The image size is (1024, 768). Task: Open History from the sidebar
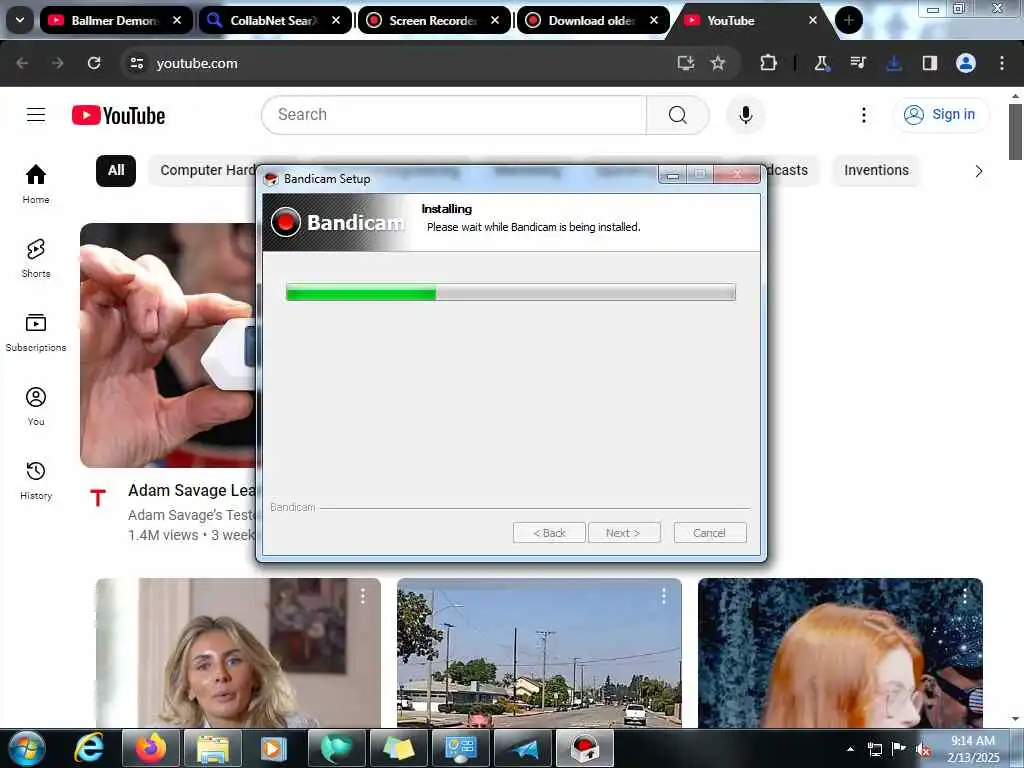(x=36, y=481)
